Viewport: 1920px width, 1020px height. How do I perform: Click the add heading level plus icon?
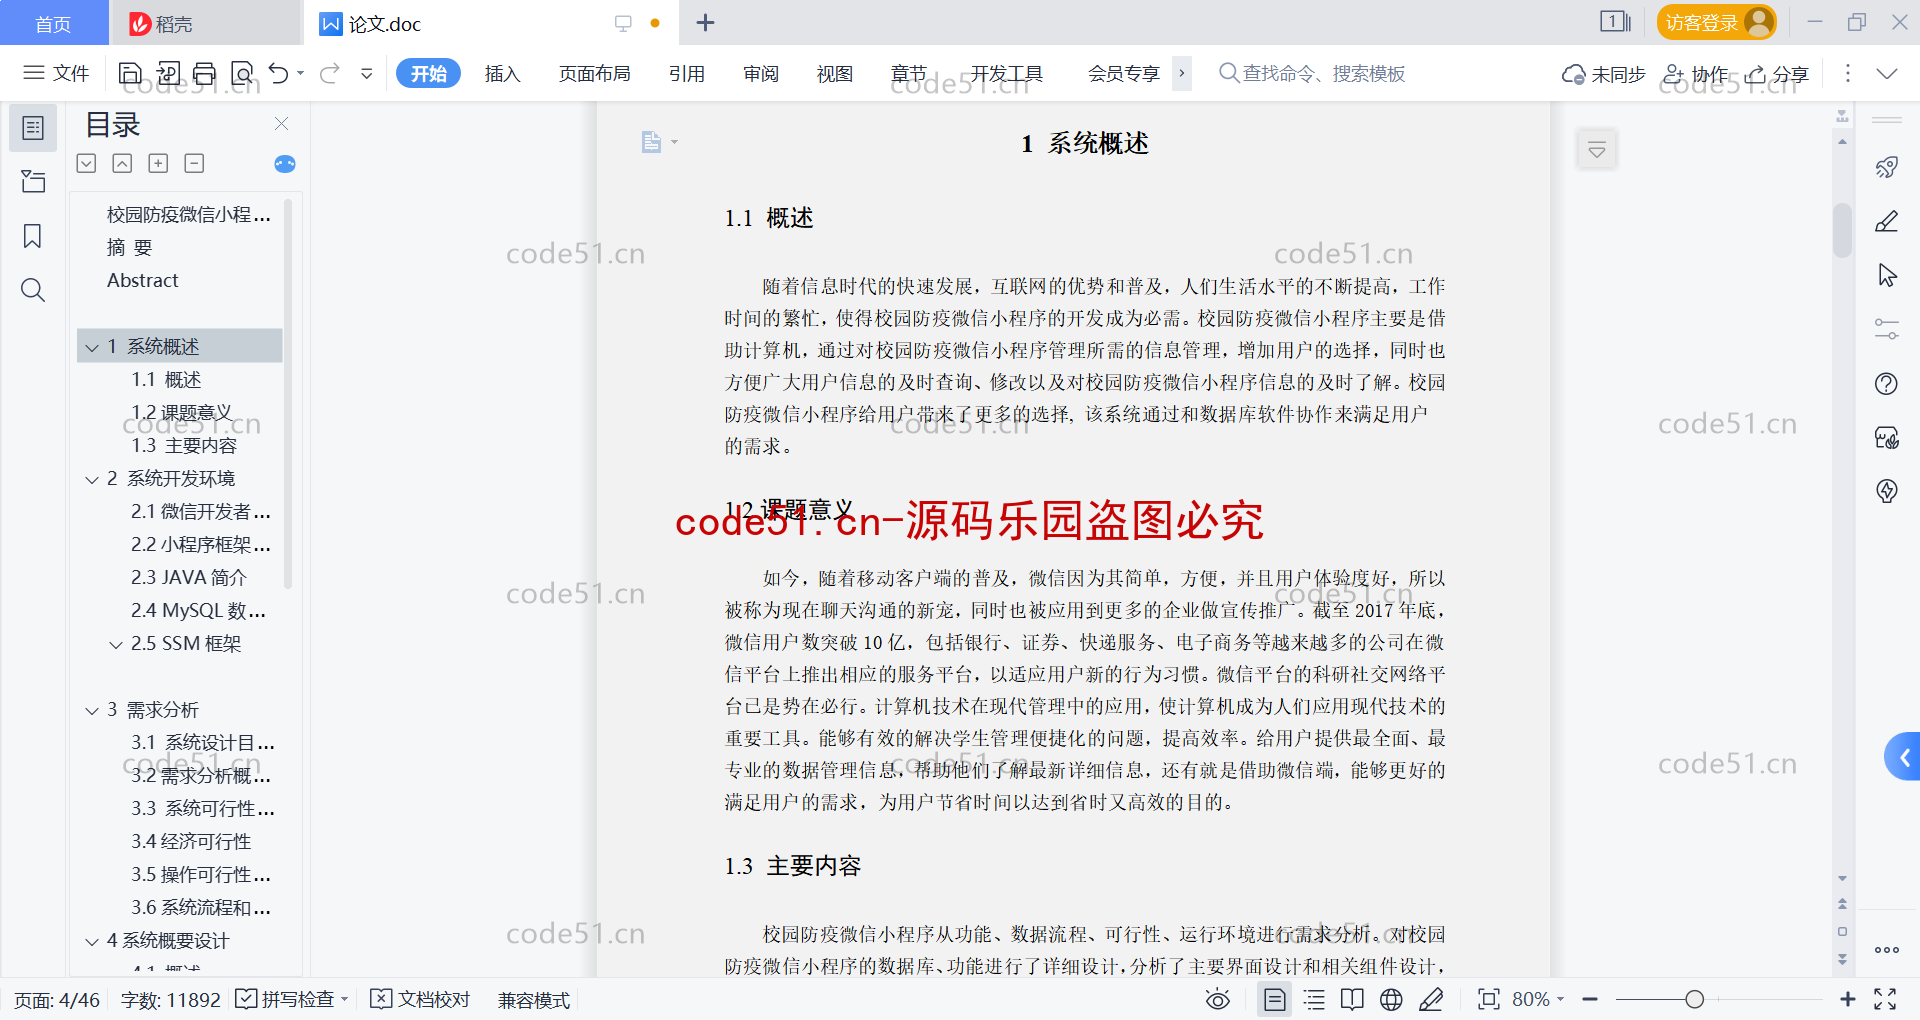[158, 163]
